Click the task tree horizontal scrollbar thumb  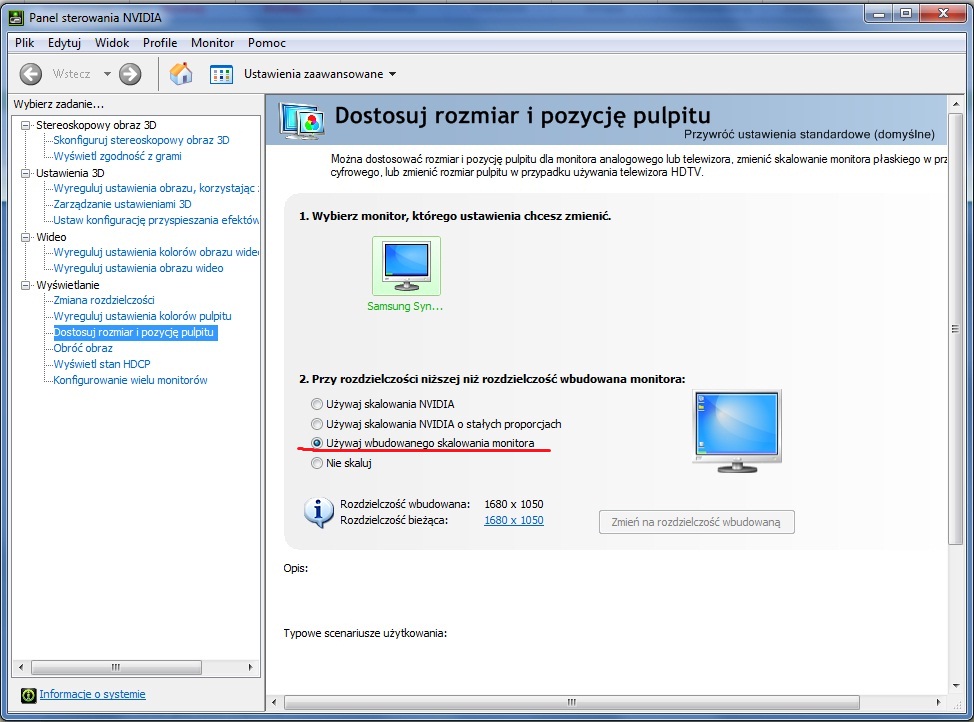116,667
